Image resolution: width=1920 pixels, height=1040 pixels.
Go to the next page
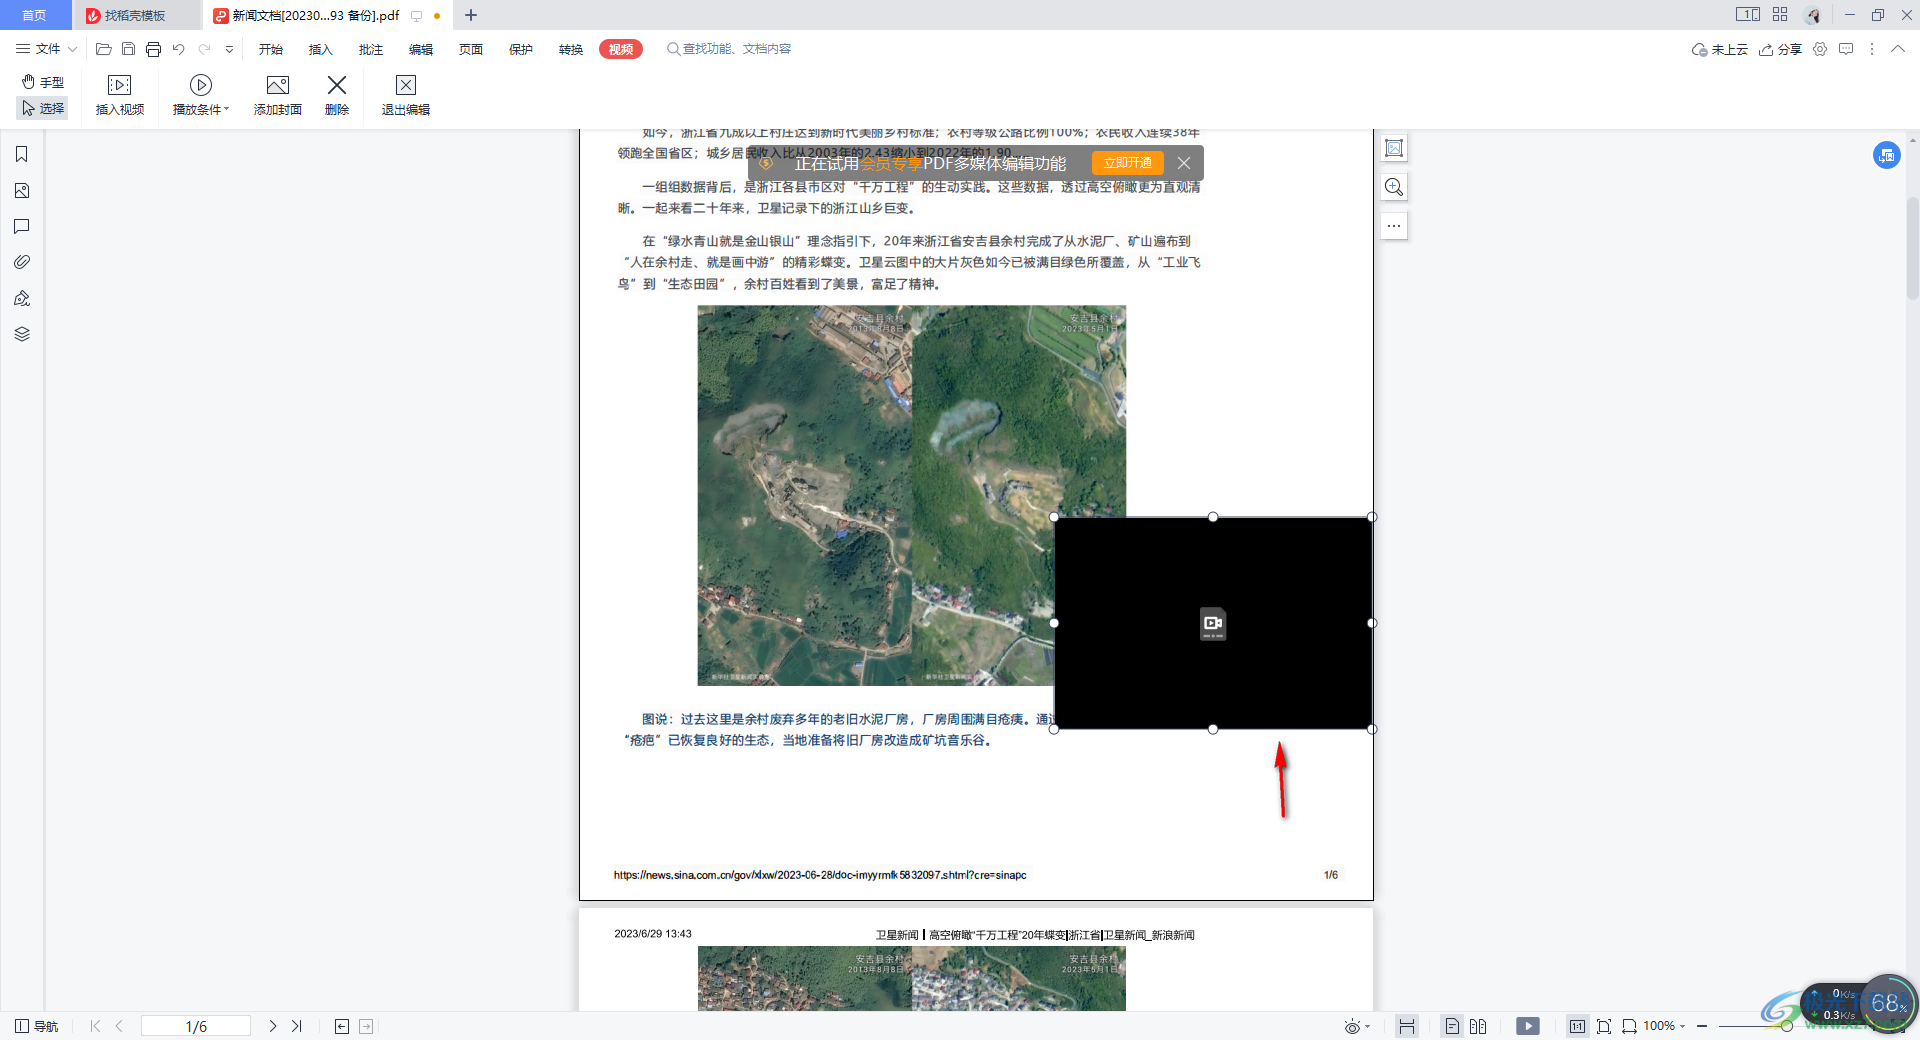click(x=273, y=1026)
